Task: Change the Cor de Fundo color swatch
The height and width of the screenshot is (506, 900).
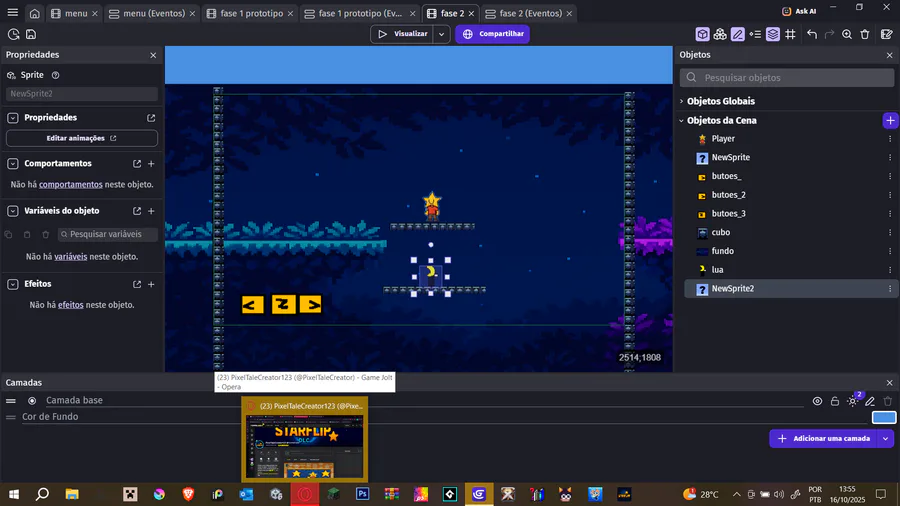Action: point(884,417)
